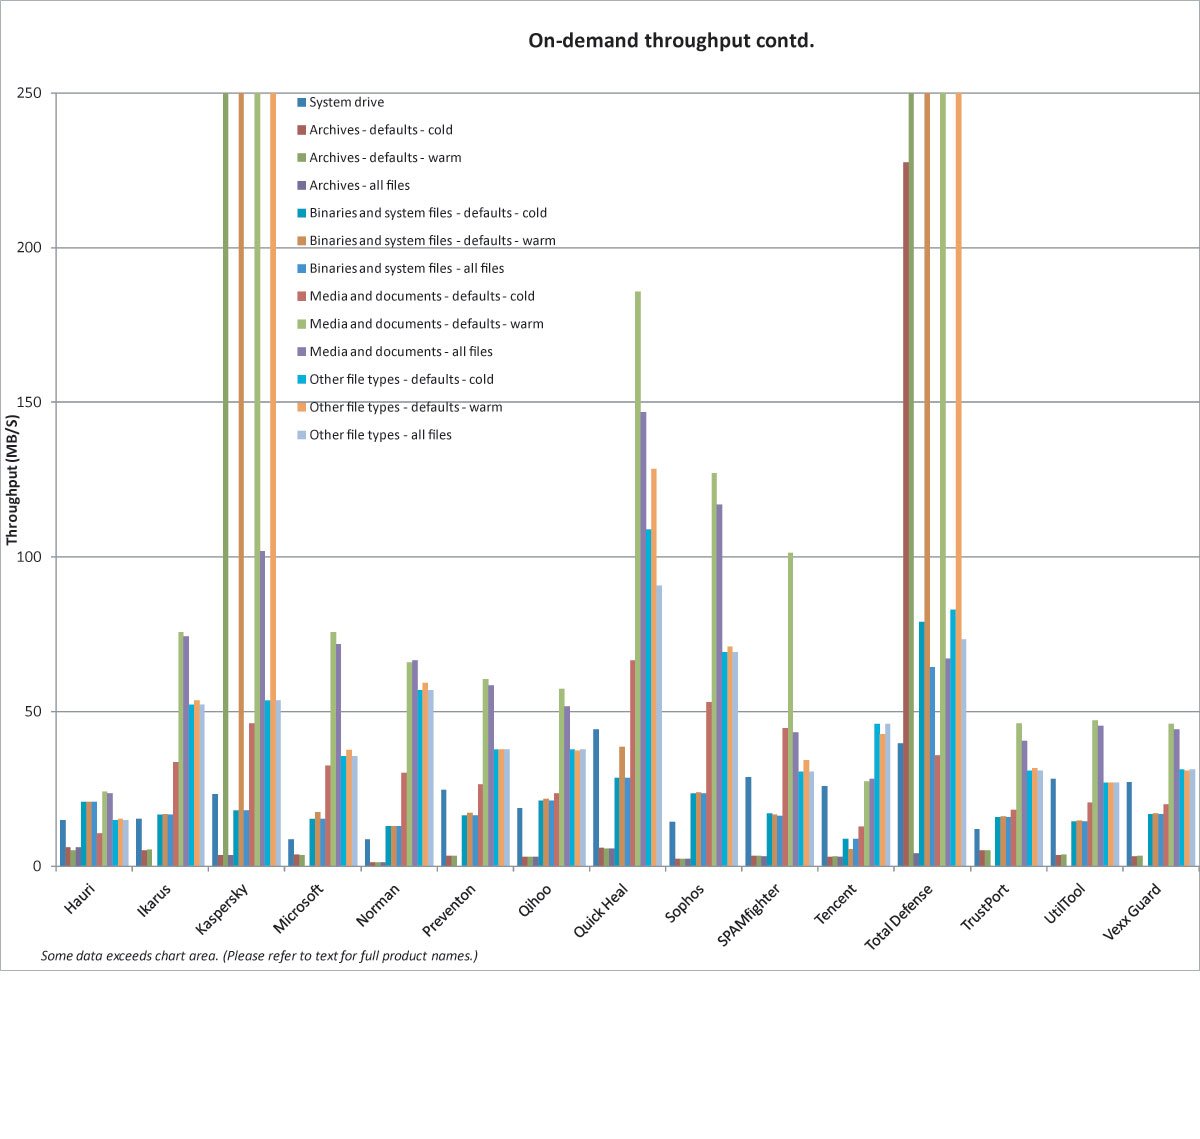The height and width of the screenshot is (1139, 1200).
Task: Select the UtilTool product label
Action: [1065, 904]
